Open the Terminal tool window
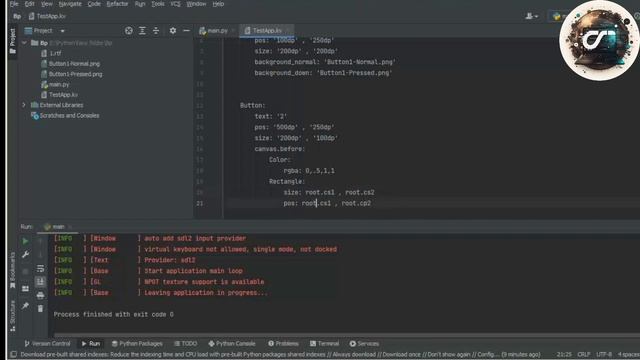 point(324,344)
